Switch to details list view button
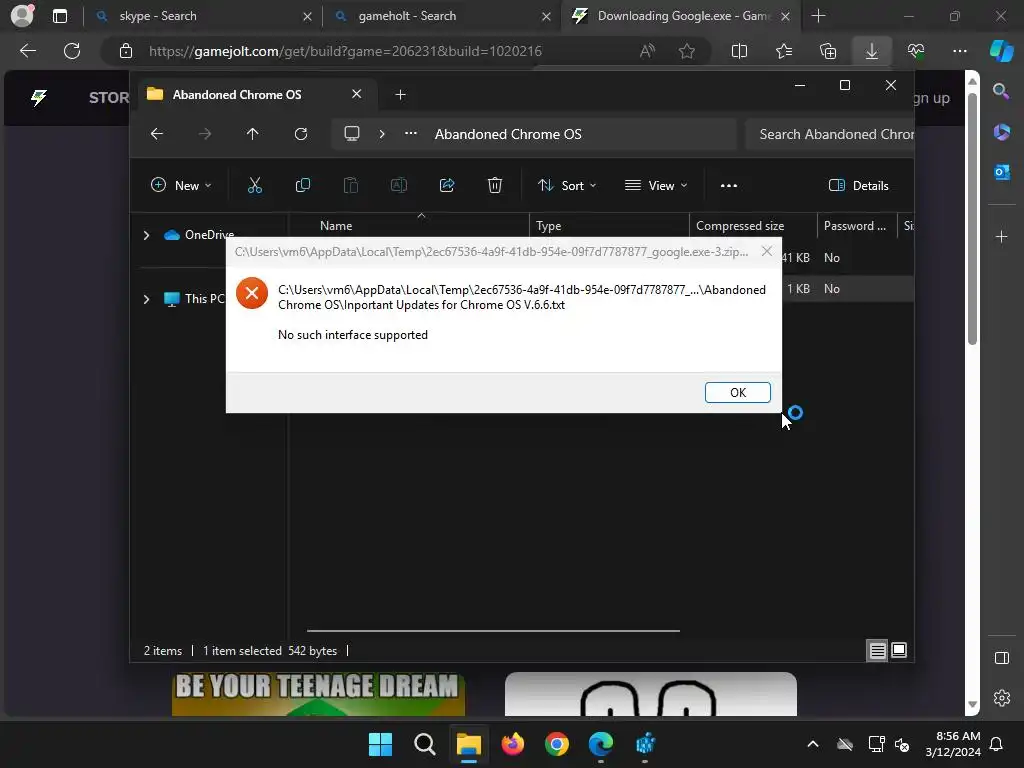1024x768 pixels. click(877, 650)
